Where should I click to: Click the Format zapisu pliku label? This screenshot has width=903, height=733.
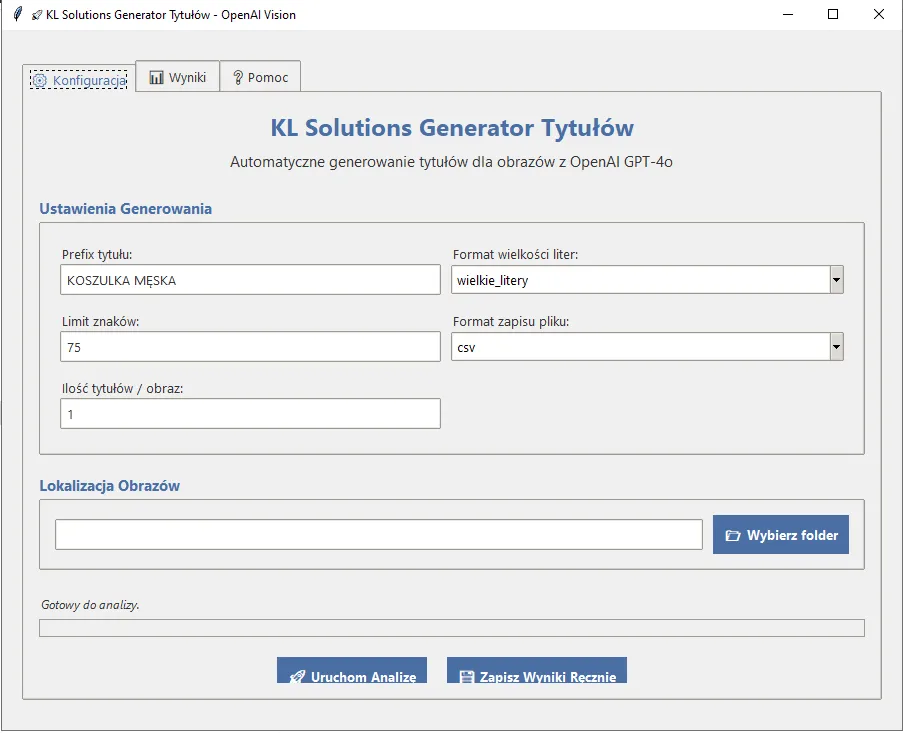click(x=511, y=322)
